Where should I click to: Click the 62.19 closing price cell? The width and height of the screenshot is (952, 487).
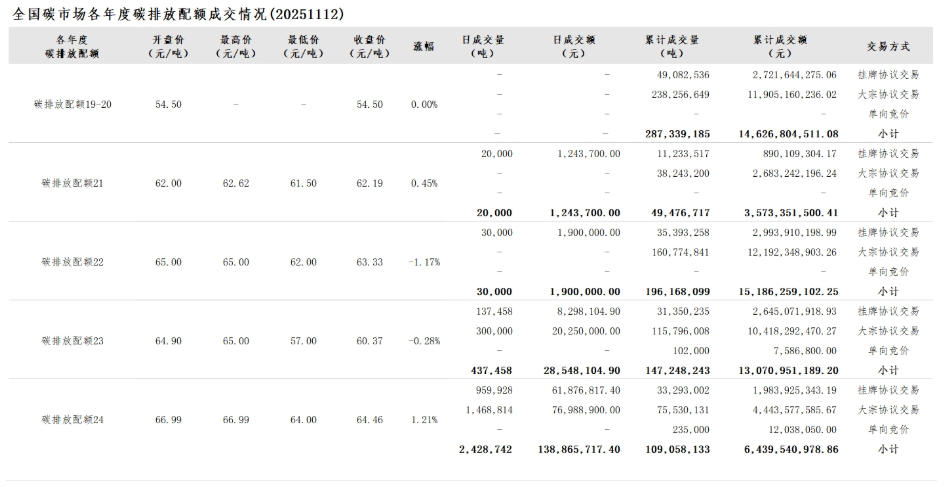(370, 183)
